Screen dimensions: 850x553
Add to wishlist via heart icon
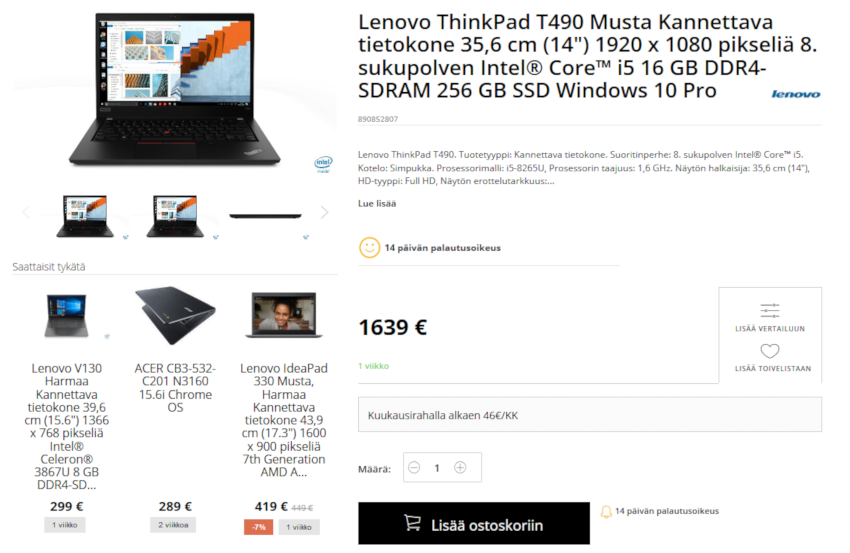point(770,351)
